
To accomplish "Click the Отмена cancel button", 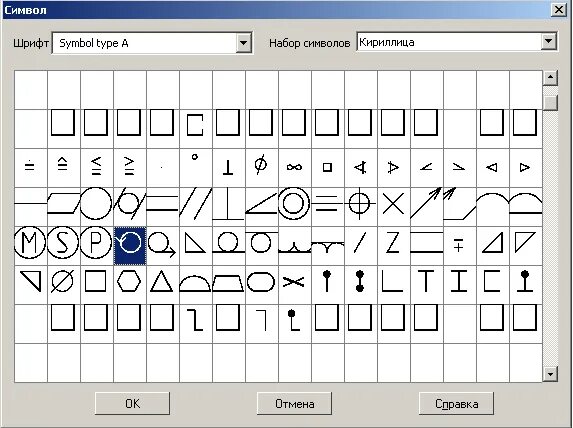I will [x=295, y=404].
